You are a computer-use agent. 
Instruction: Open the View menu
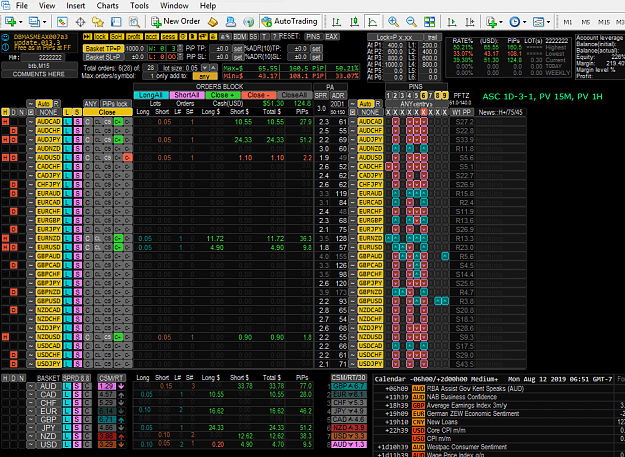click(47, 6)
